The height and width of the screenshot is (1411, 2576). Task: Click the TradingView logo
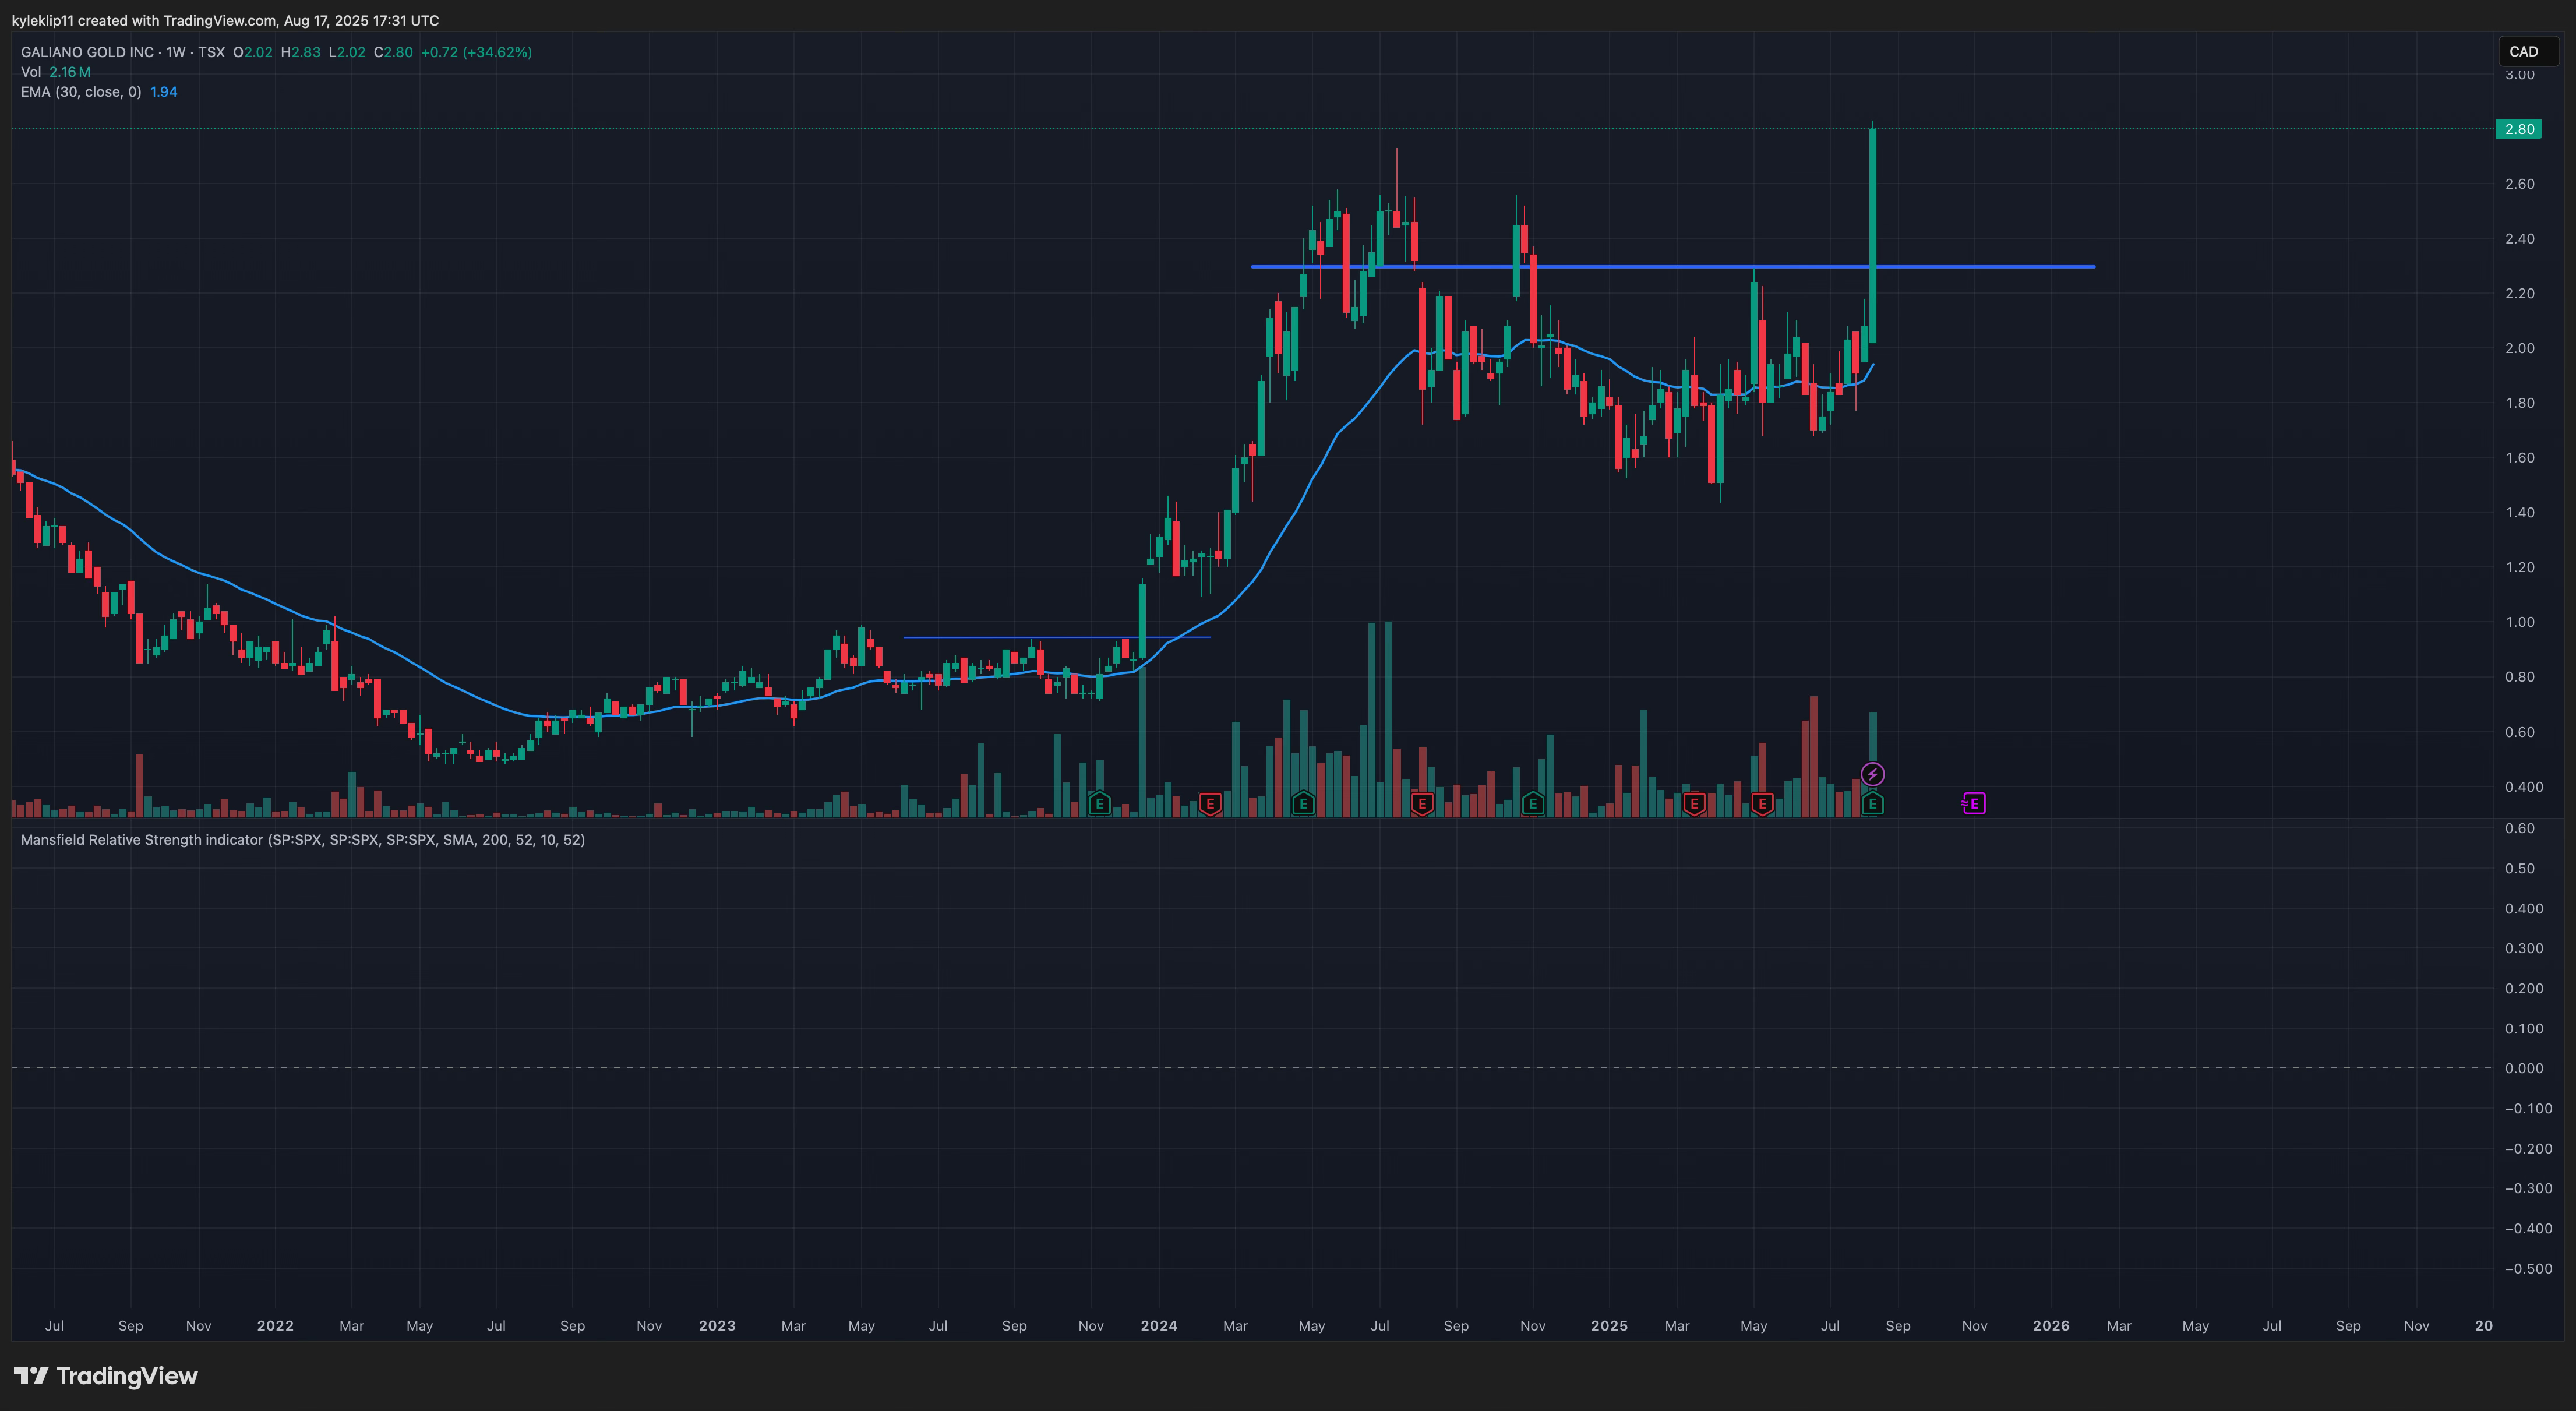pyautogui.click(x=106, y=1376)
